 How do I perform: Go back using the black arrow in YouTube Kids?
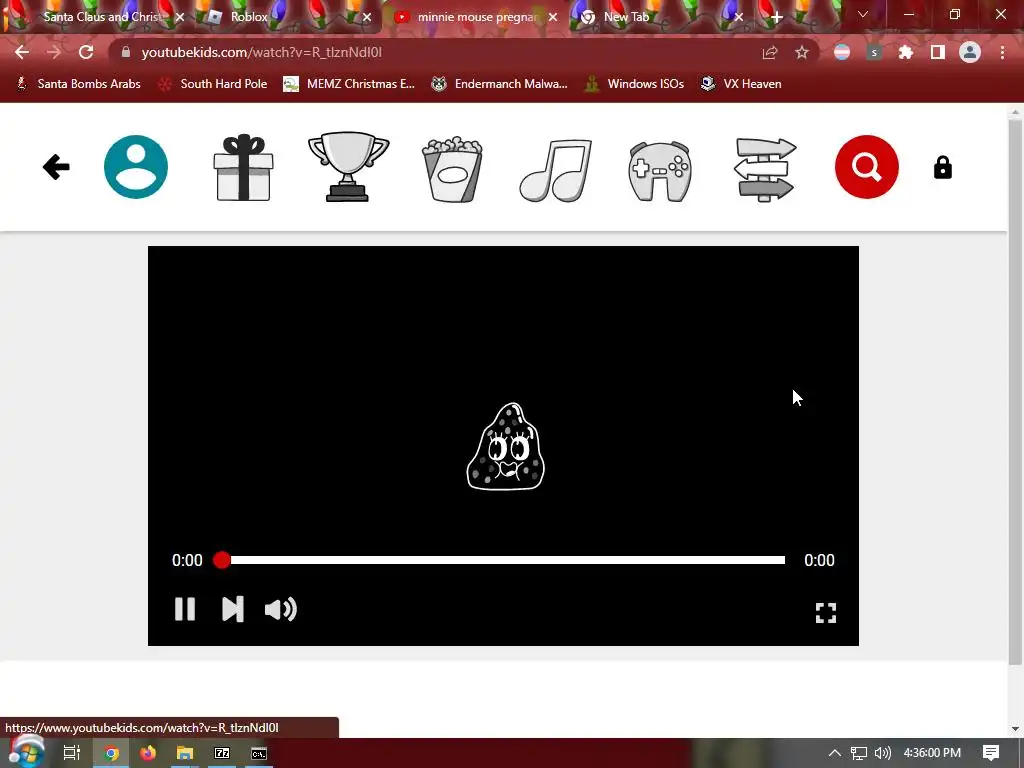(x=56, y=167)
